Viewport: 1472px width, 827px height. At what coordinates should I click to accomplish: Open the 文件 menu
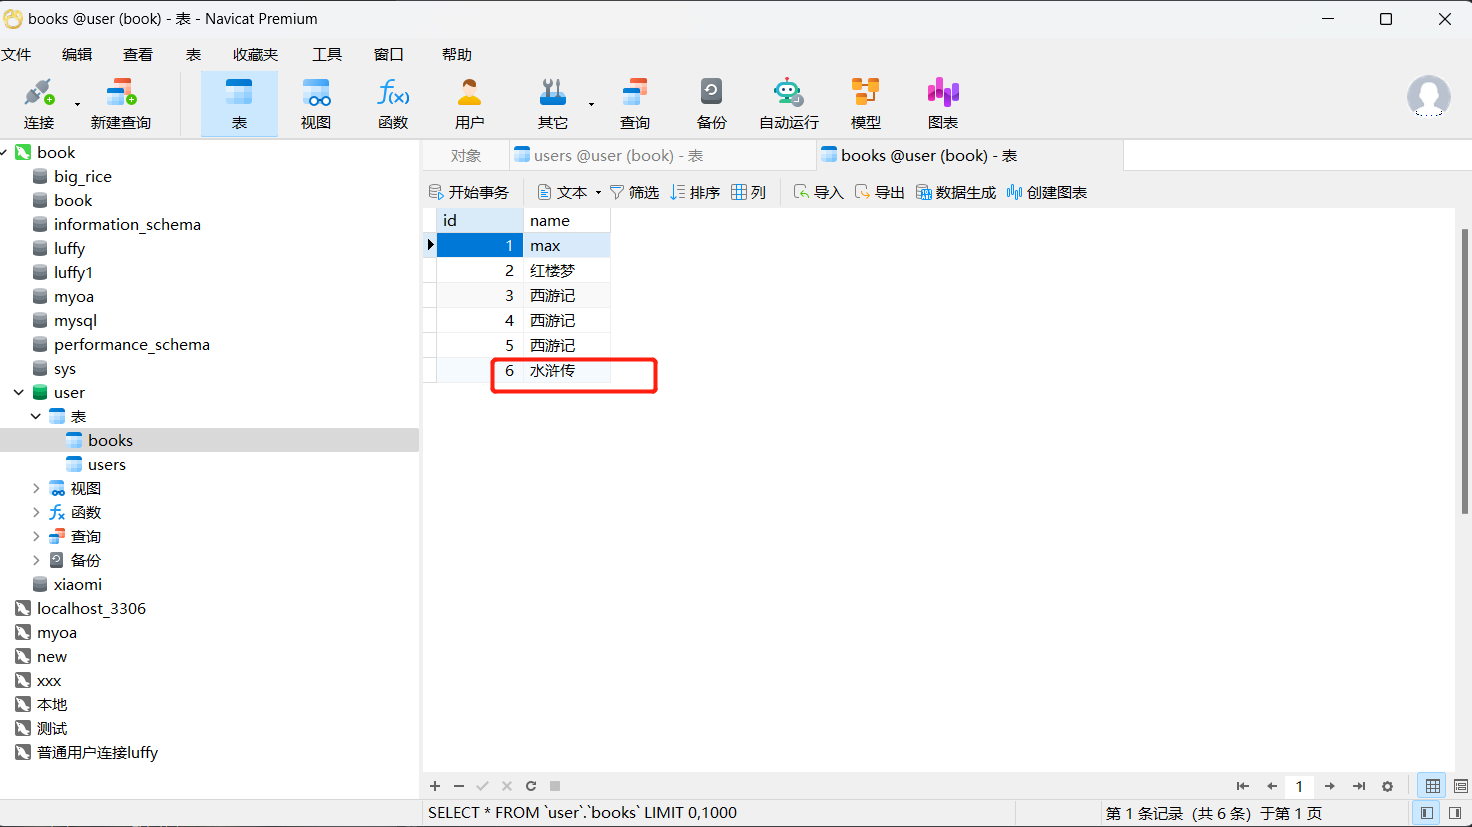[x=16, y=54]
